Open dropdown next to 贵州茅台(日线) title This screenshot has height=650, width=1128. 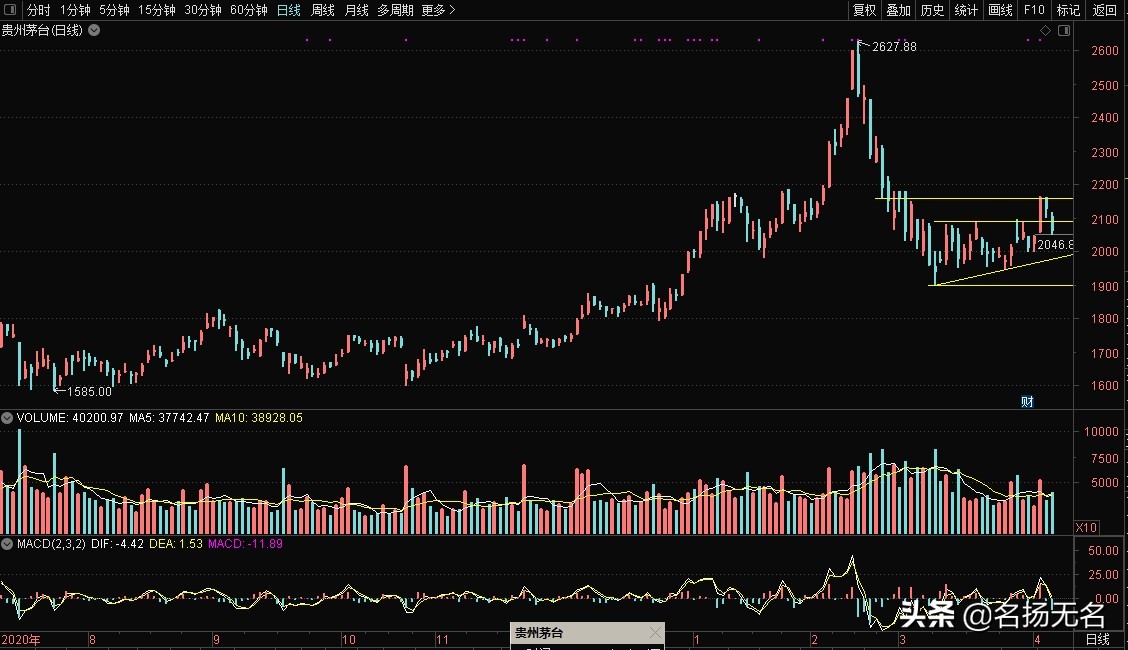(x=94, y=30)
